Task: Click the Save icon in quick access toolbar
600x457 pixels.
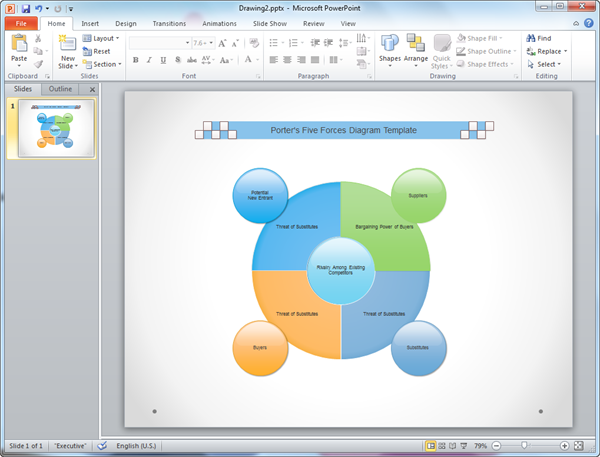Action: [24, 8]
